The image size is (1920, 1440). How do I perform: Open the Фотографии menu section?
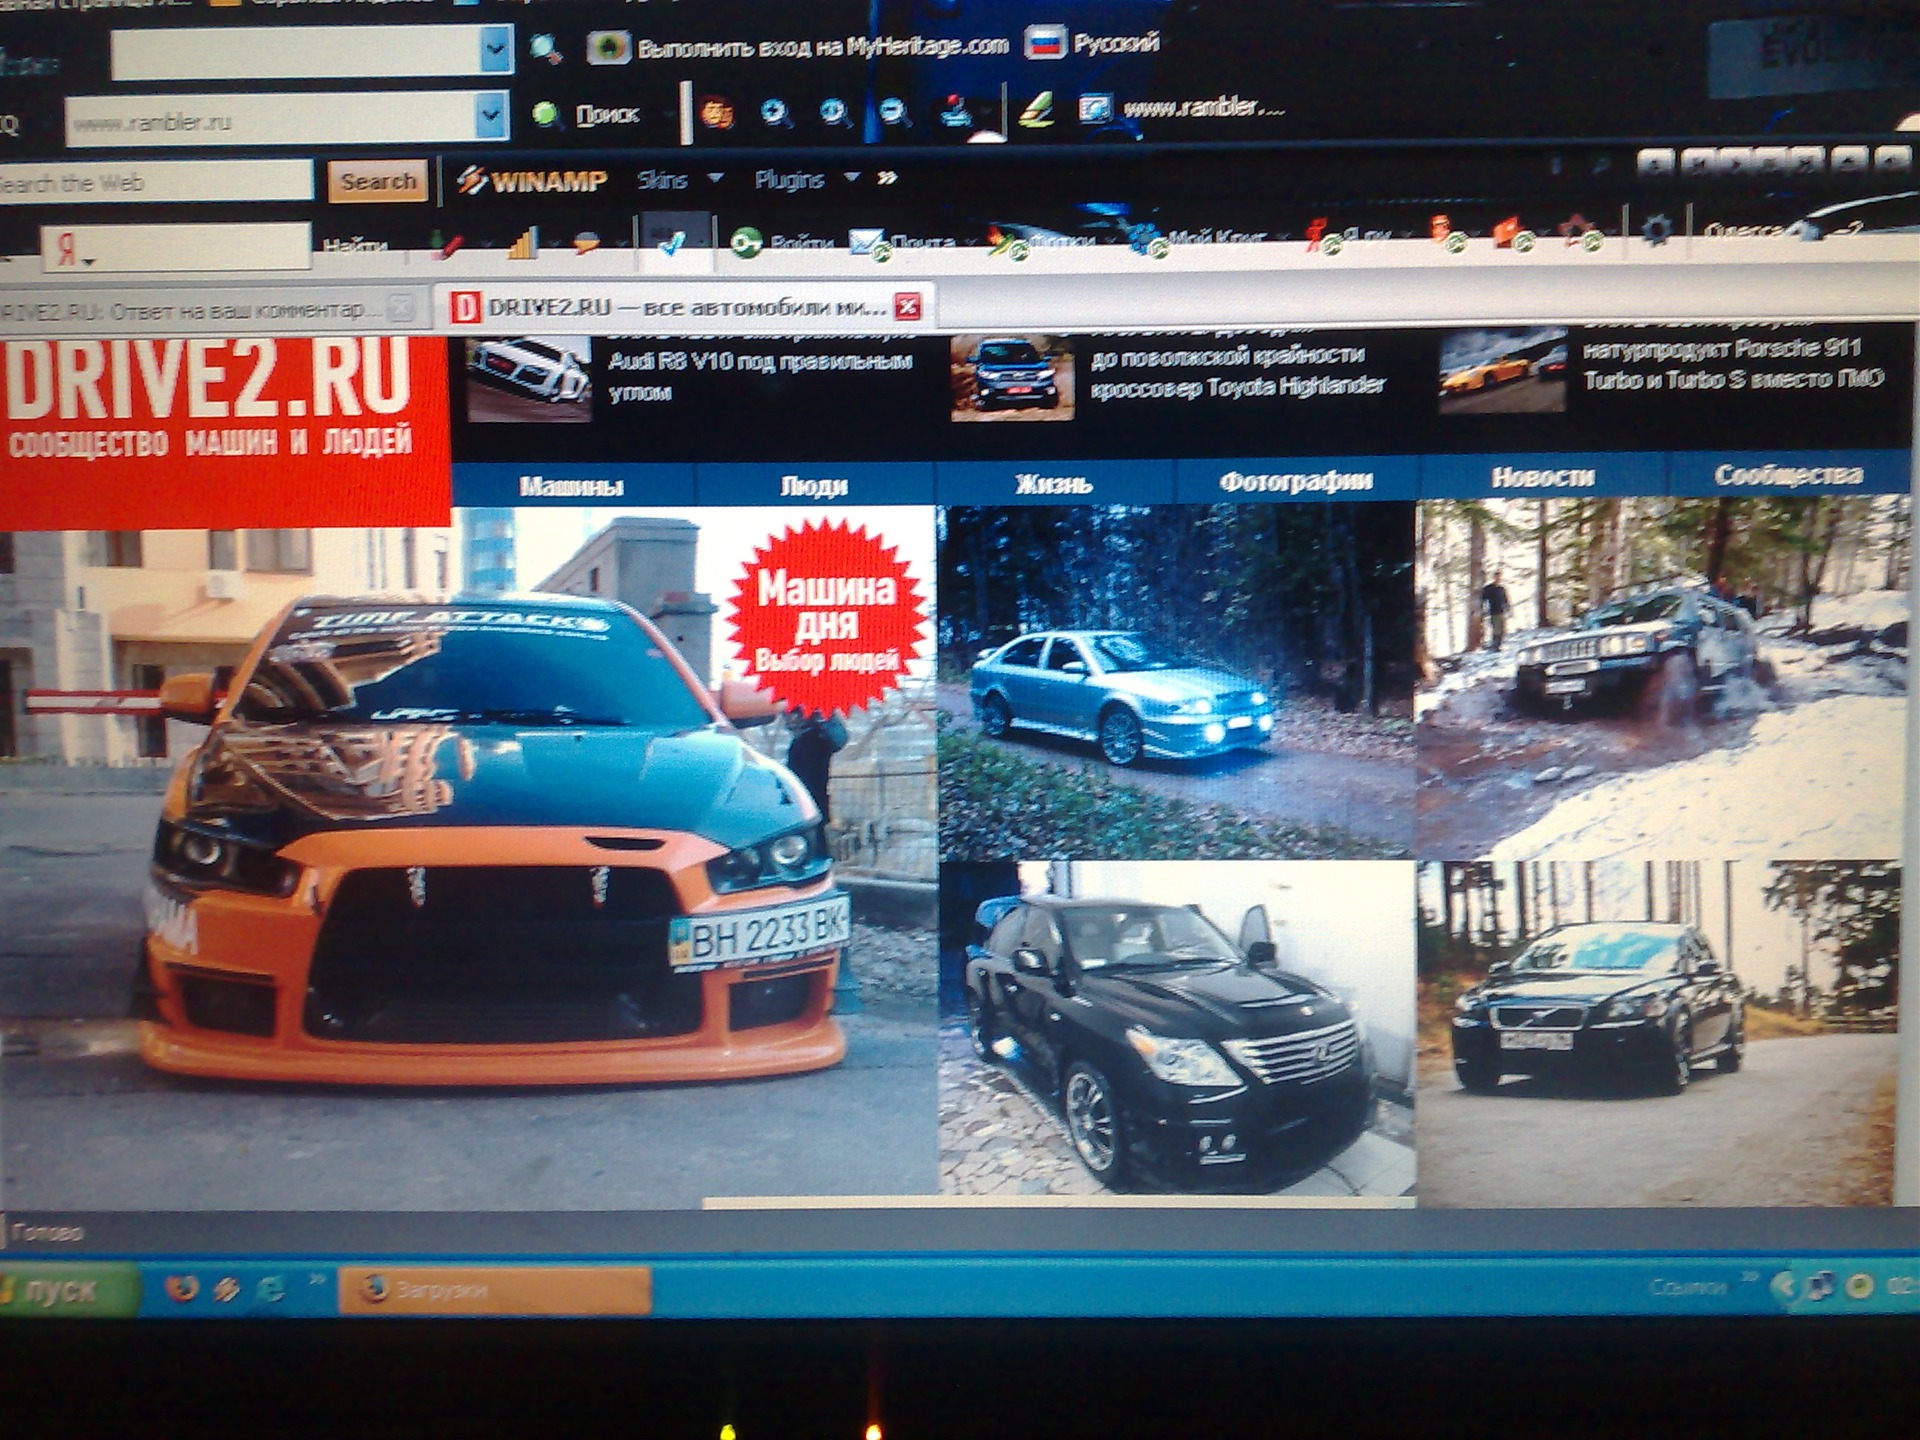pos(1296,482)
